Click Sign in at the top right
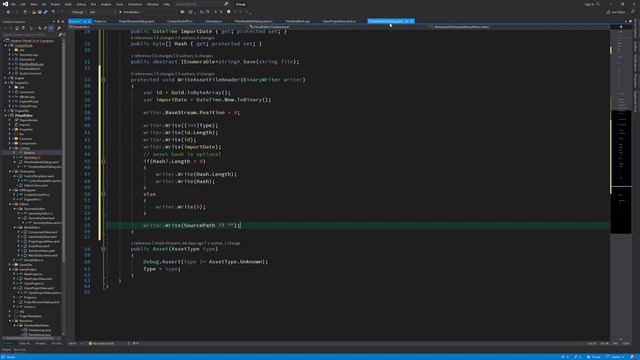This screenshot has height=360, width=640. coord(589,4)
